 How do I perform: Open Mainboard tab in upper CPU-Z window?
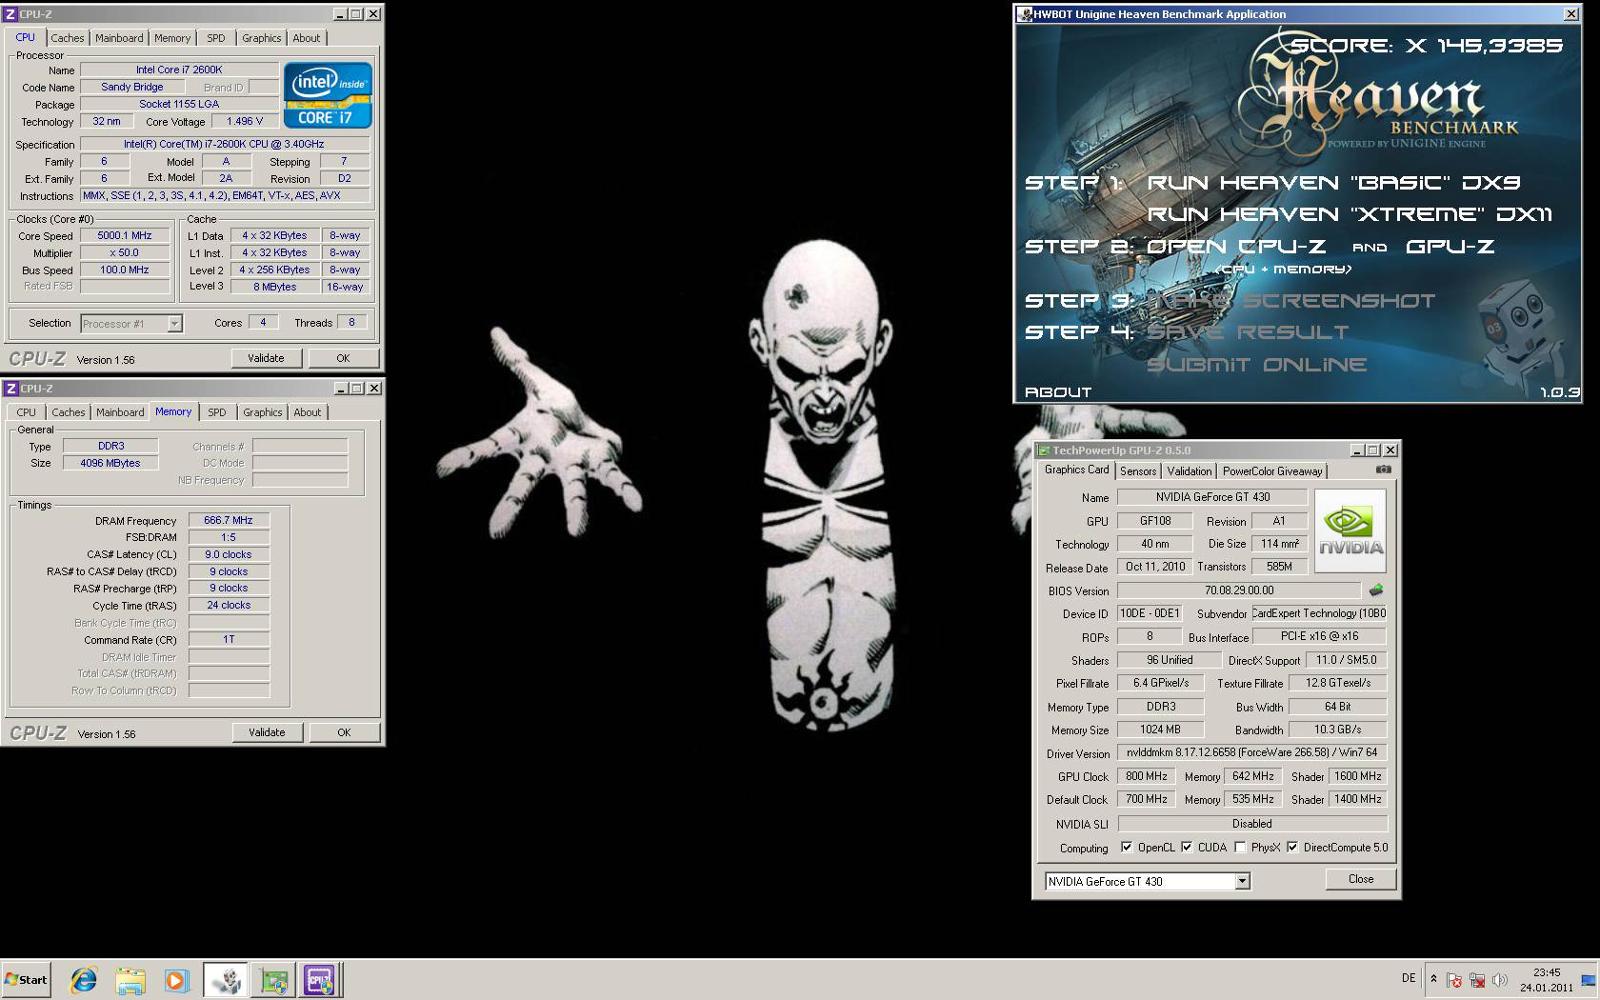[119, 38]
